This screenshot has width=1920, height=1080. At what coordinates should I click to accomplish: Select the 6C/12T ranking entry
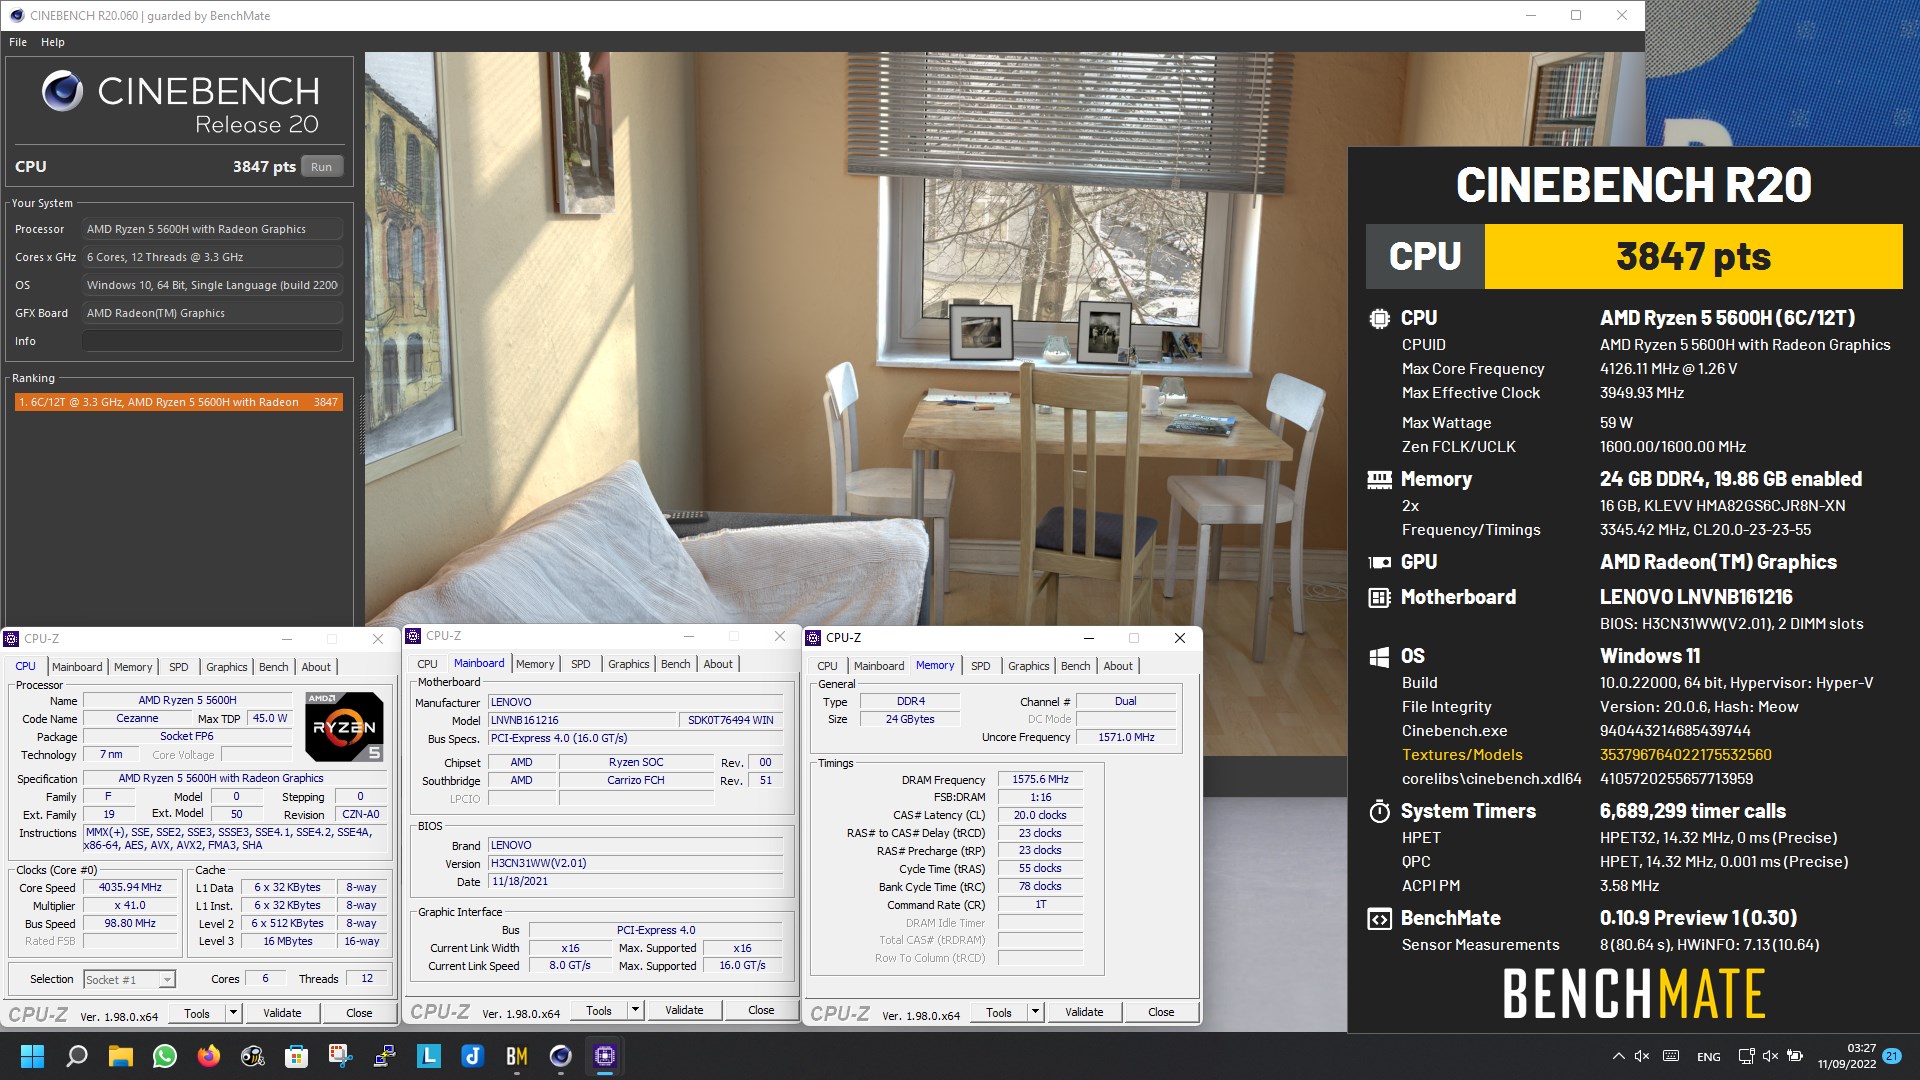click(178, 402)
